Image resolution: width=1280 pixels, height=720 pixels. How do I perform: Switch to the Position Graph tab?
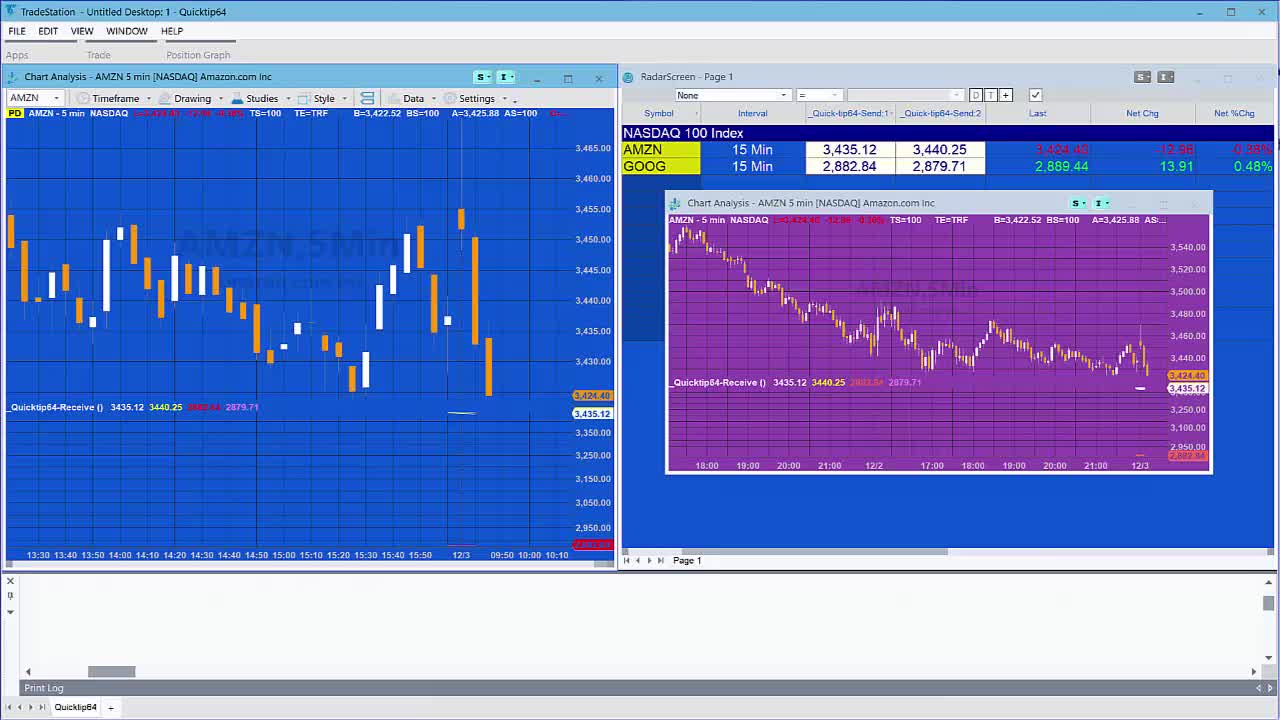[x=198, y=55]
